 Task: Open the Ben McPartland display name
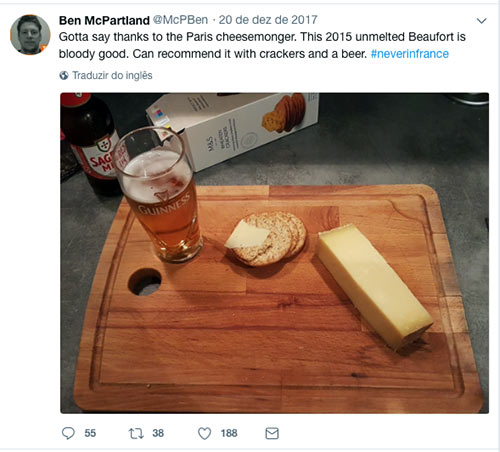[104, 20]
